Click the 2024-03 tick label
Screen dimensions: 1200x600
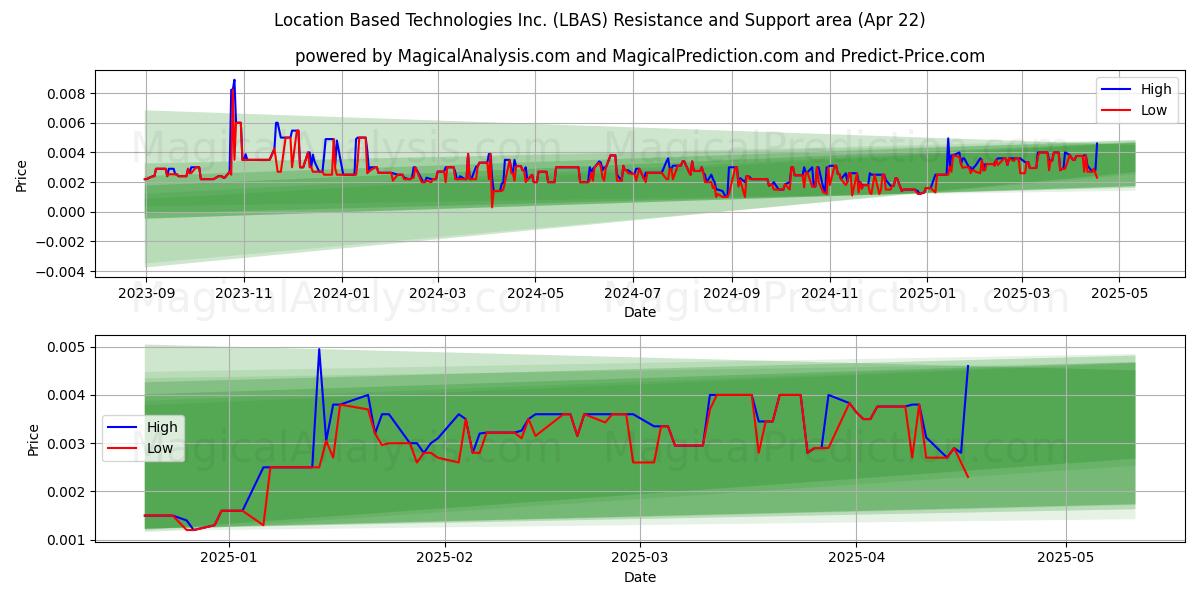(437, 293)
